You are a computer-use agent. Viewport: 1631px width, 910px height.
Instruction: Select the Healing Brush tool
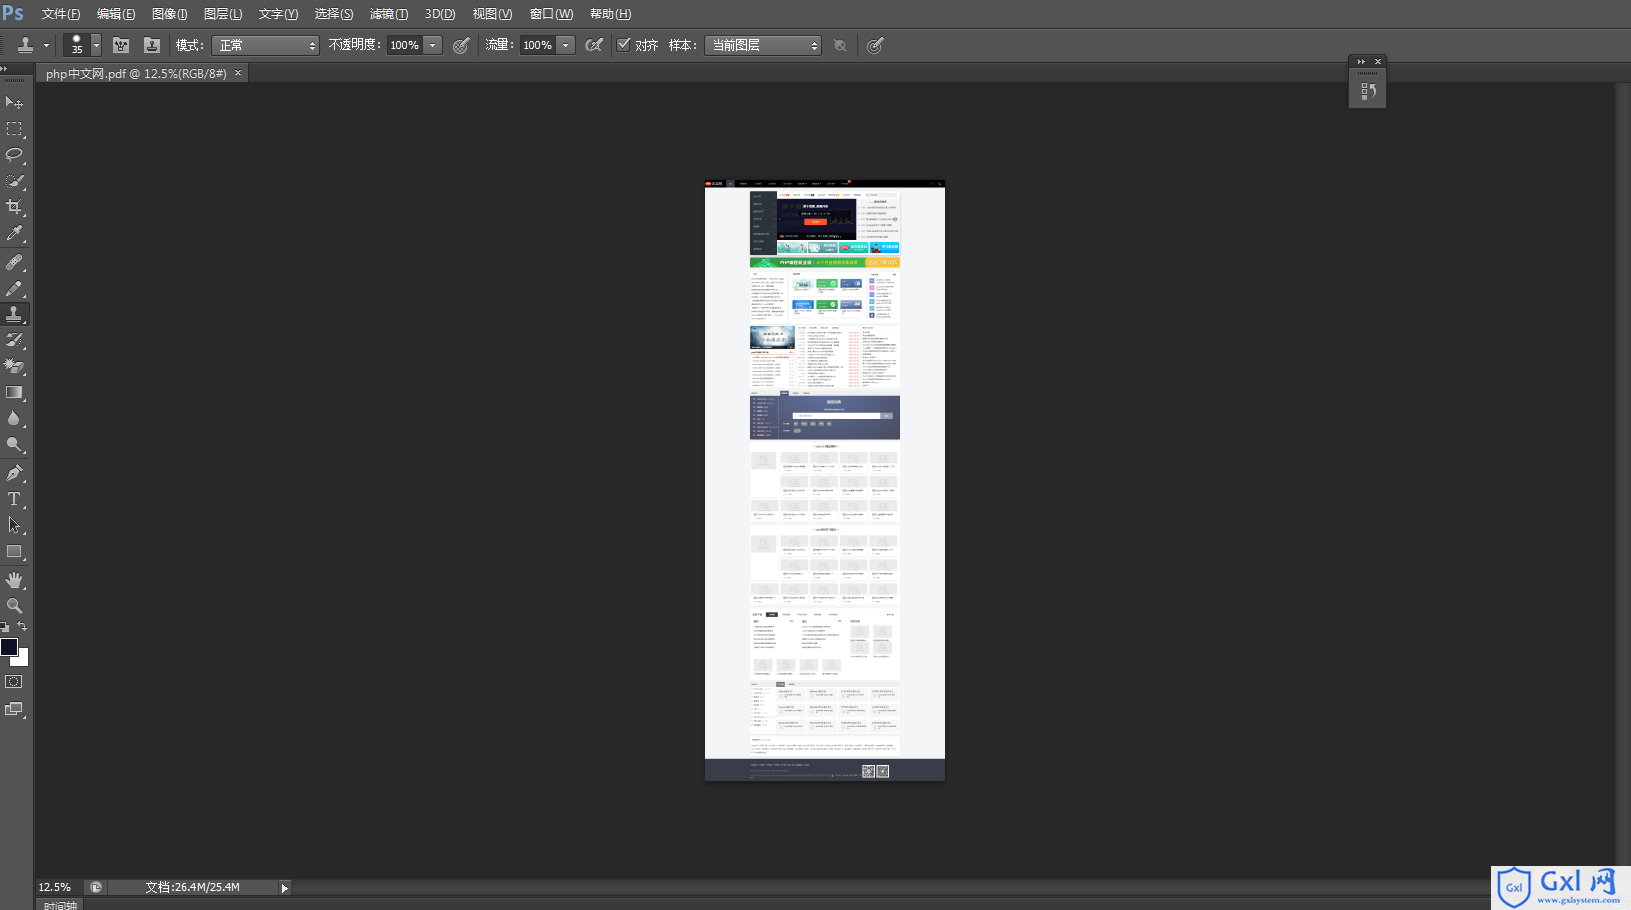[14, 262]
